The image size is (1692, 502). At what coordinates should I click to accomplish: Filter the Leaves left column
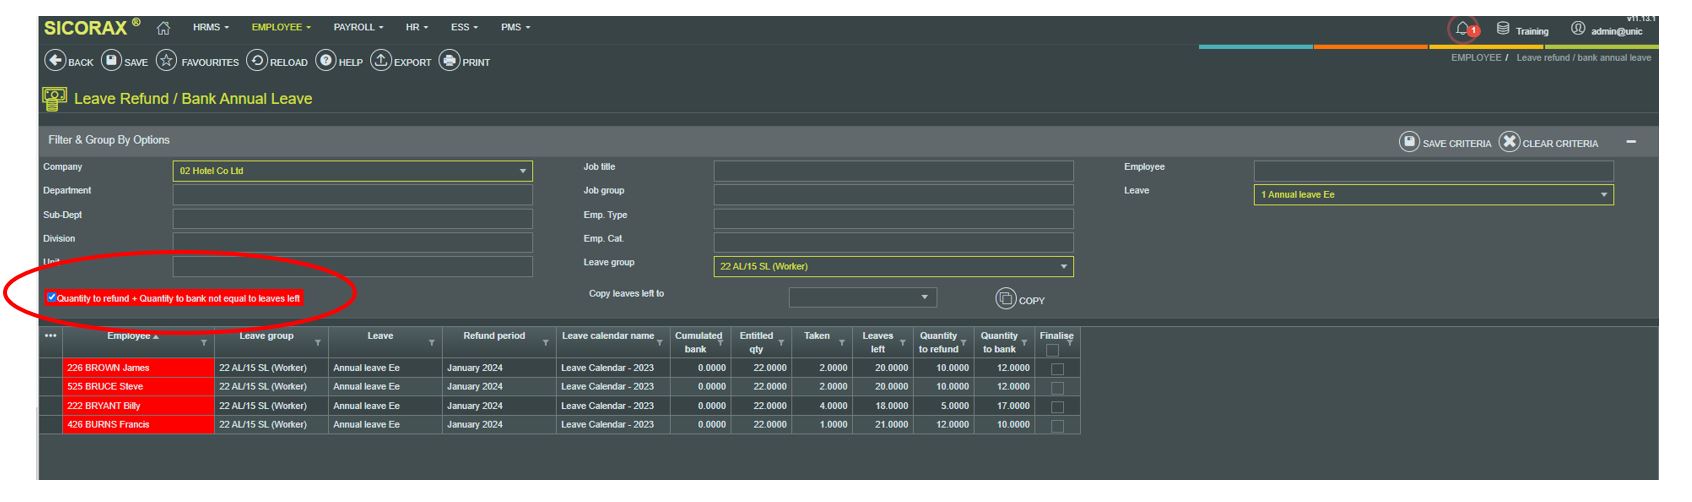903,343
